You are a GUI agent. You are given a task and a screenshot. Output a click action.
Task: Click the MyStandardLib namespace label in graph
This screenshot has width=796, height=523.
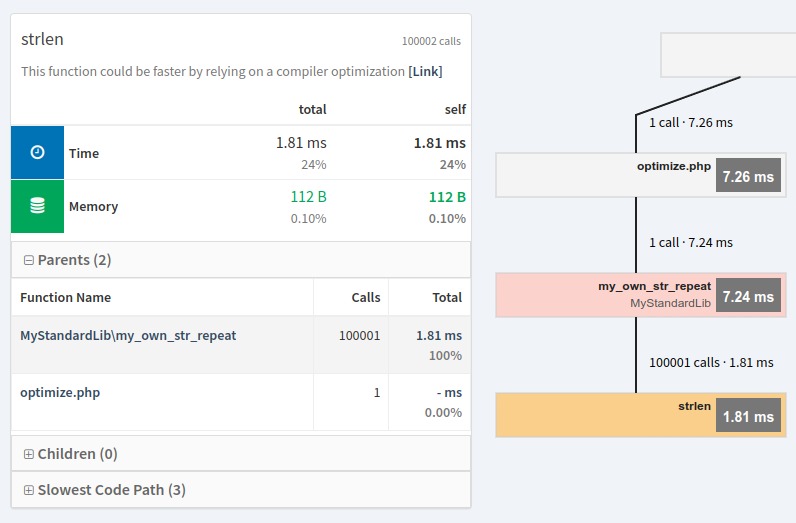pos(670,303)
